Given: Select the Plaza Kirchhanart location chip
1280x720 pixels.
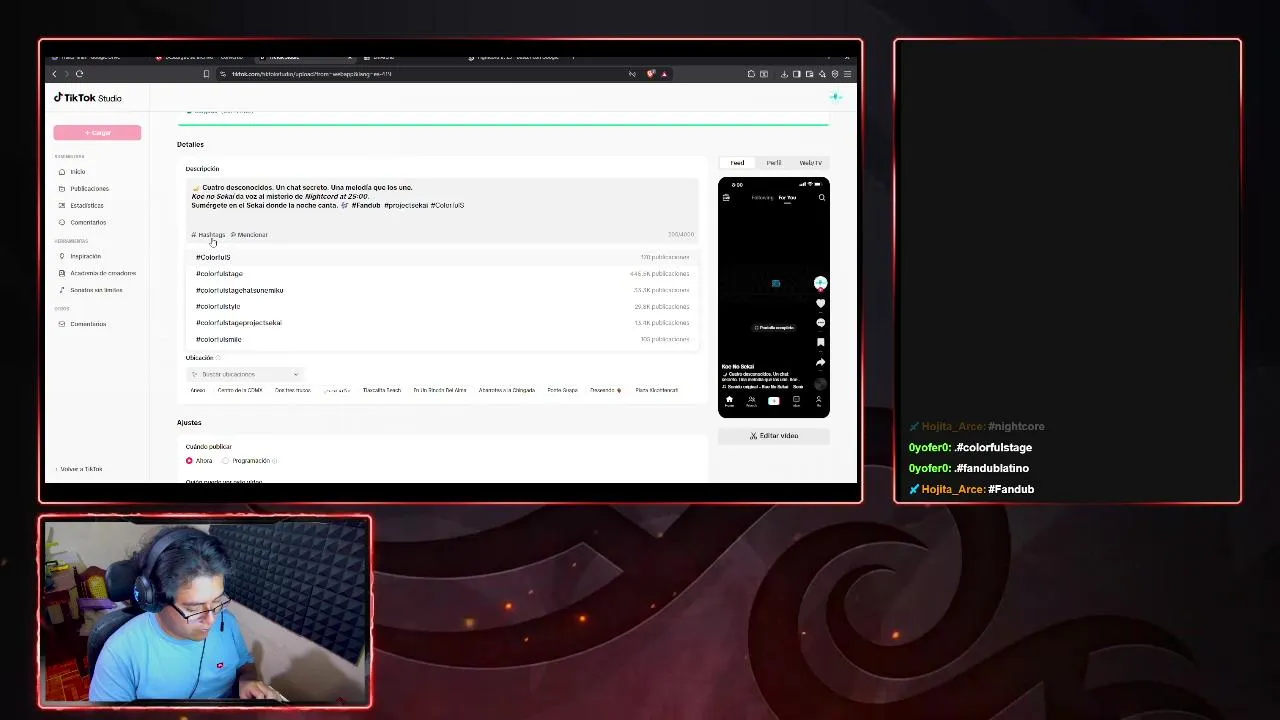Looking at the screenshot, I should point(656,391).
